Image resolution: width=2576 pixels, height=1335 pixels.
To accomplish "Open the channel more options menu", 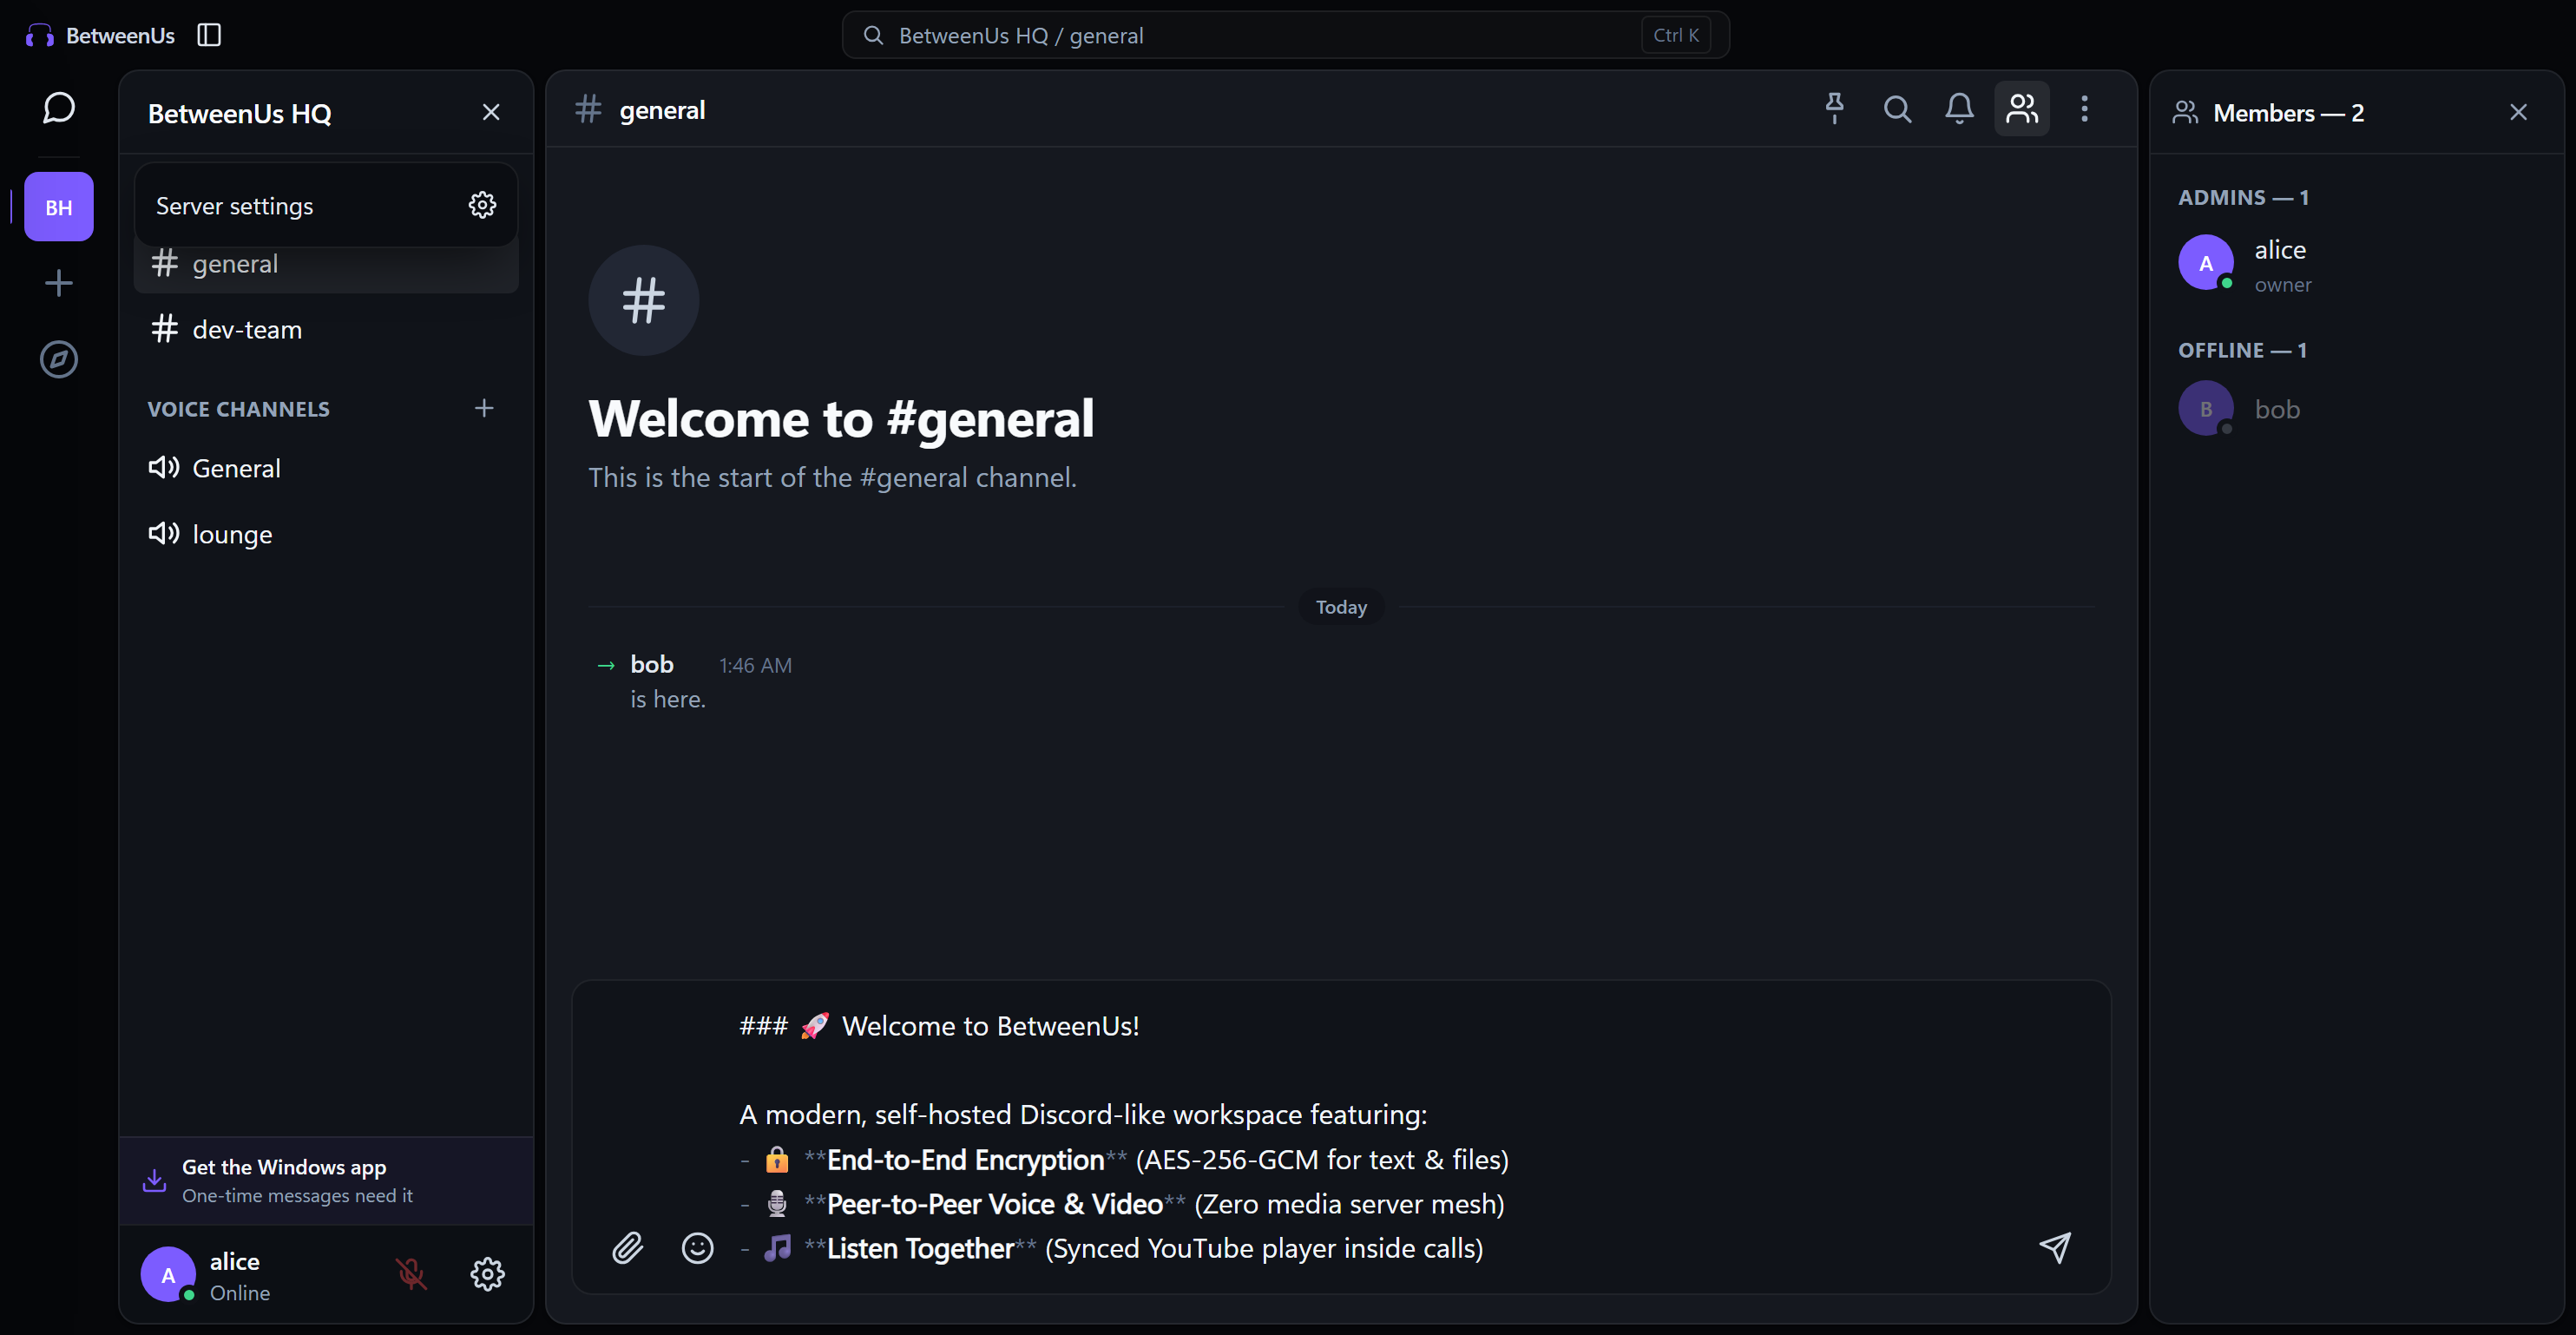I will (x=2085, y=108).
